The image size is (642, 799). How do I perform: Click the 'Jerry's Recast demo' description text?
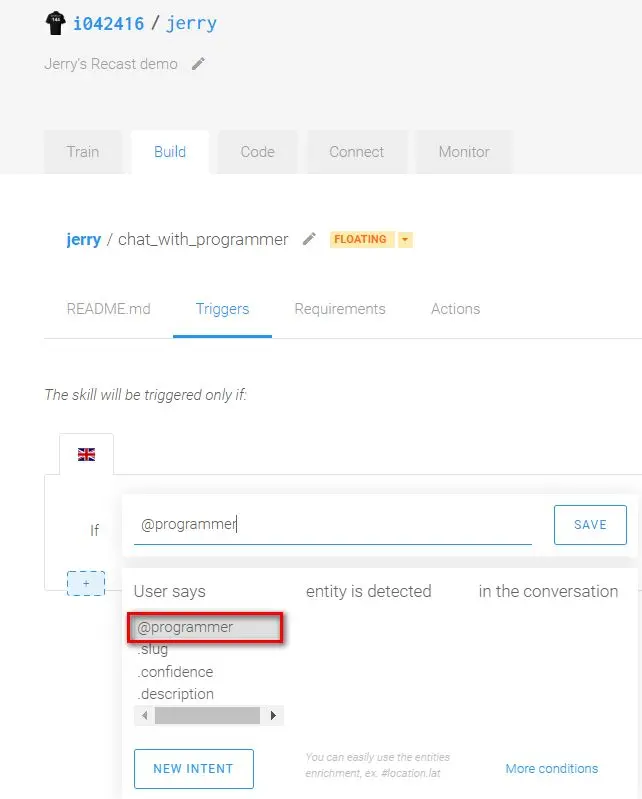[x=111, y=64]
